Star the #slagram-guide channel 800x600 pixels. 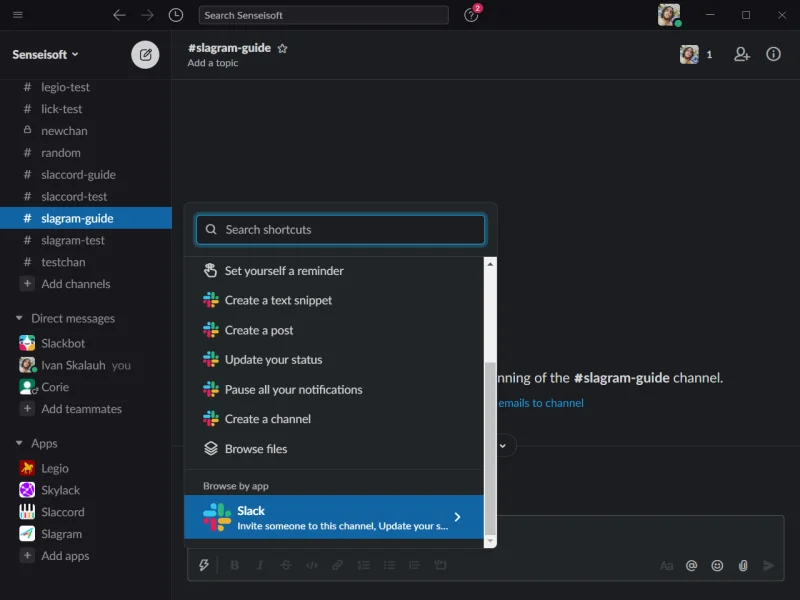[282, 48]
